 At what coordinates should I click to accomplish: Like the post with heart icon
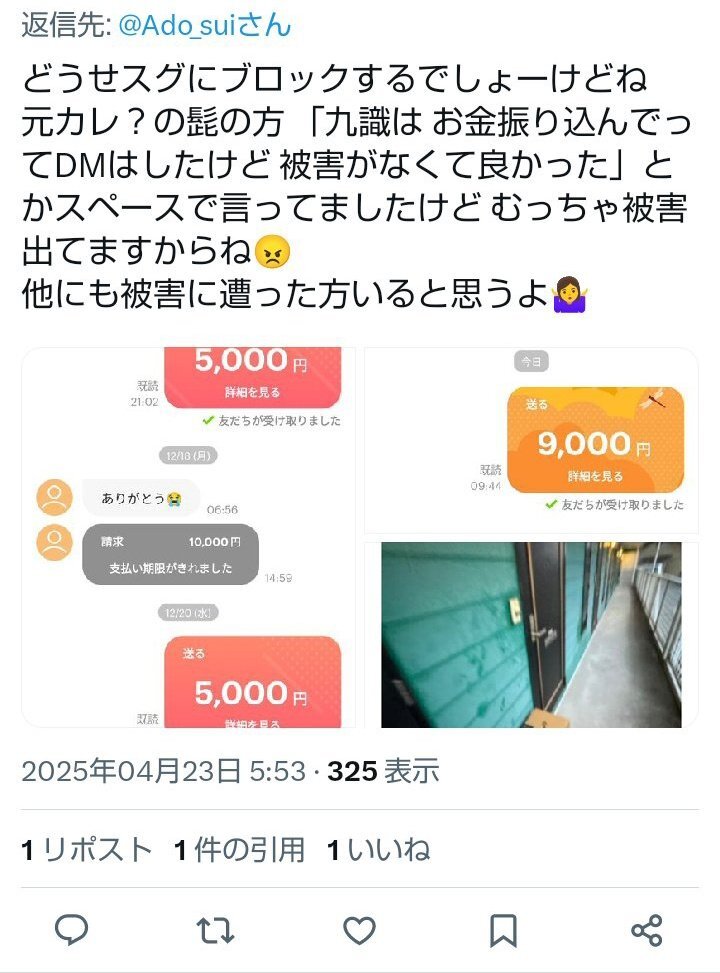359,930
